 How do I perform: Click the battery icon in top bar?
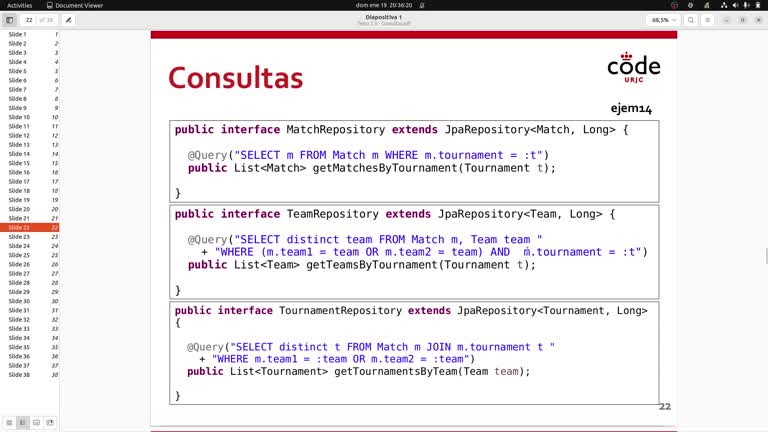758,5
